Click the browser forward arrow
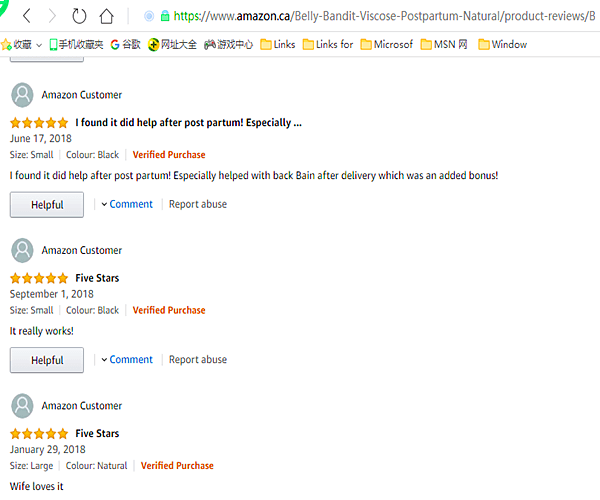The image size is (600, 500). [x=52, y=16]
